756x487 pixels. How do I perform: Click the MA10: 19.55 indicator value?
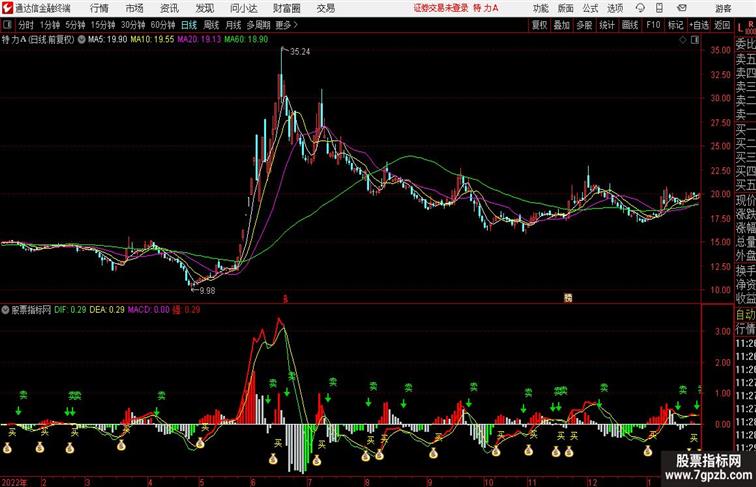coord(152,40)
